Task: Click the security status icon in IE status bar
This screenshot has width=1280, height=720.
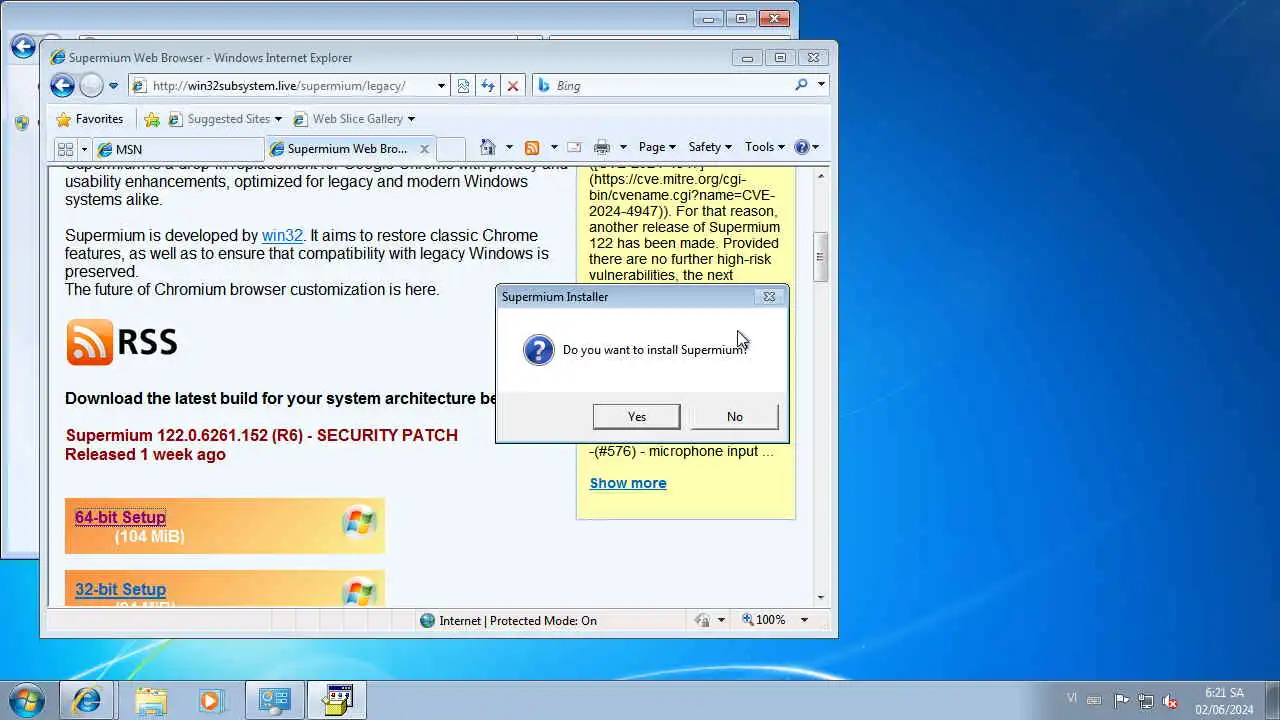Action: pos(702,620)
